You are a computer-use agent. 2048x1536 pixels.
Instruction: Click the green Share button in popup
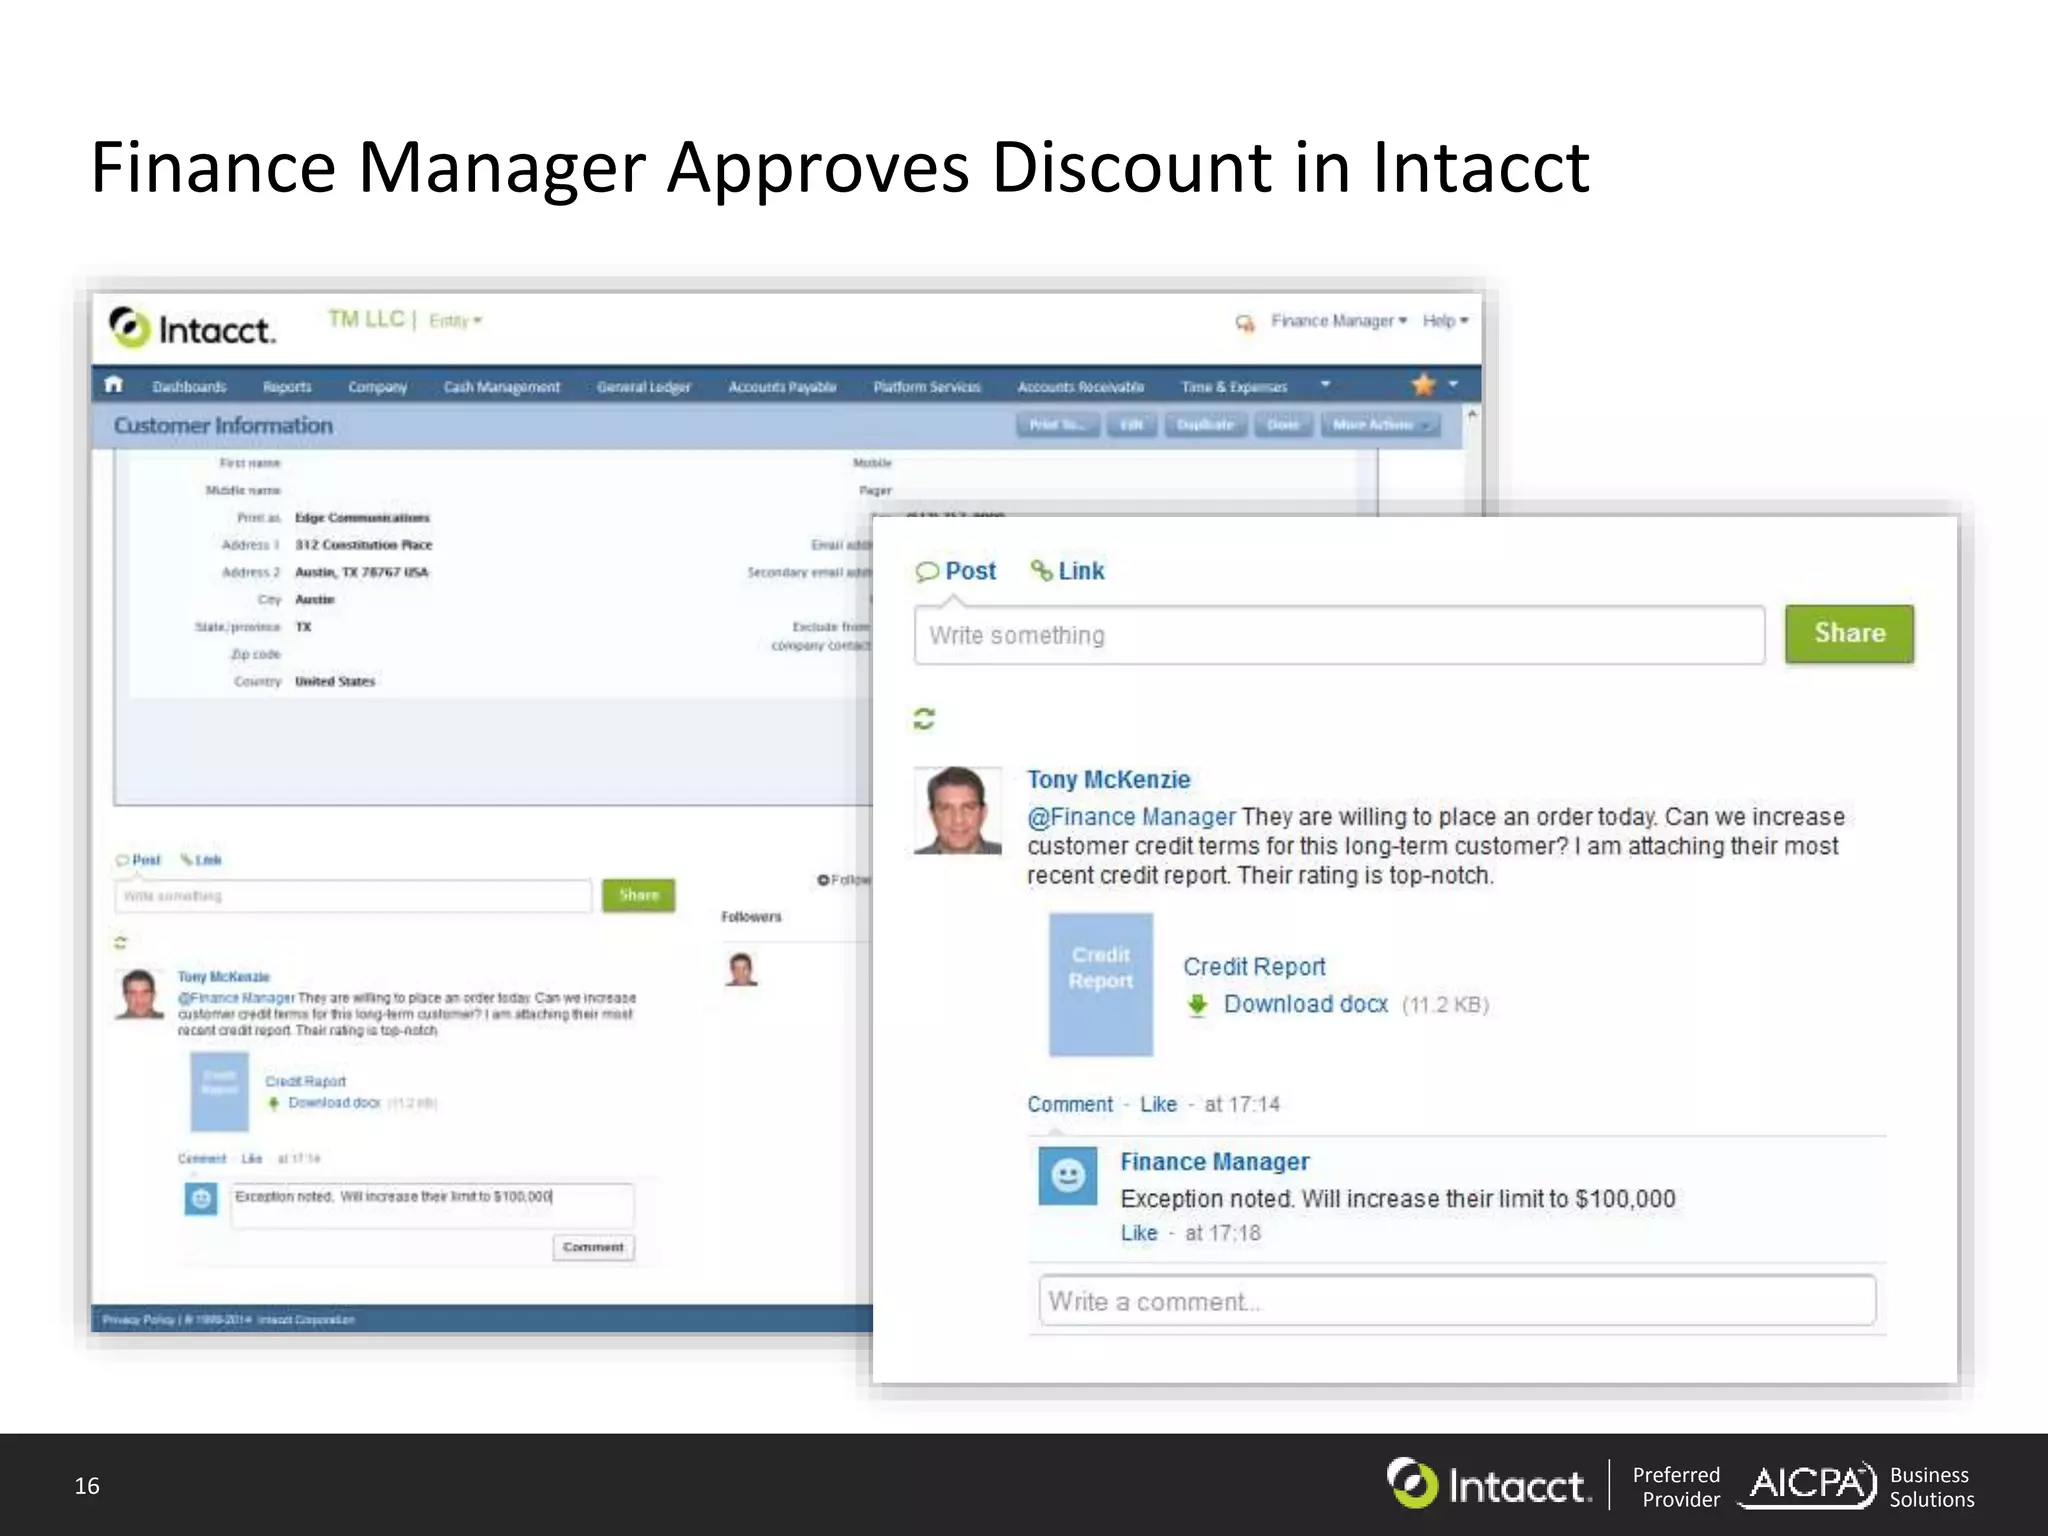(x=1849, y=633)
